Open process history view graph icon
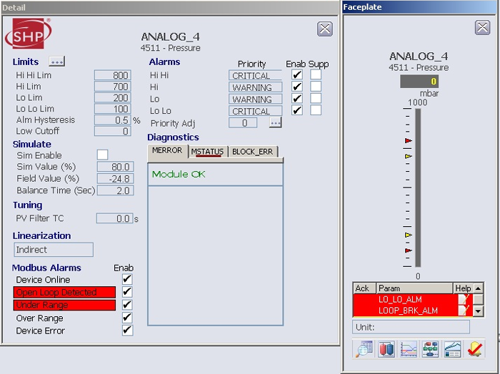This screenshot has height=374, width=500. tap(452, 349)
